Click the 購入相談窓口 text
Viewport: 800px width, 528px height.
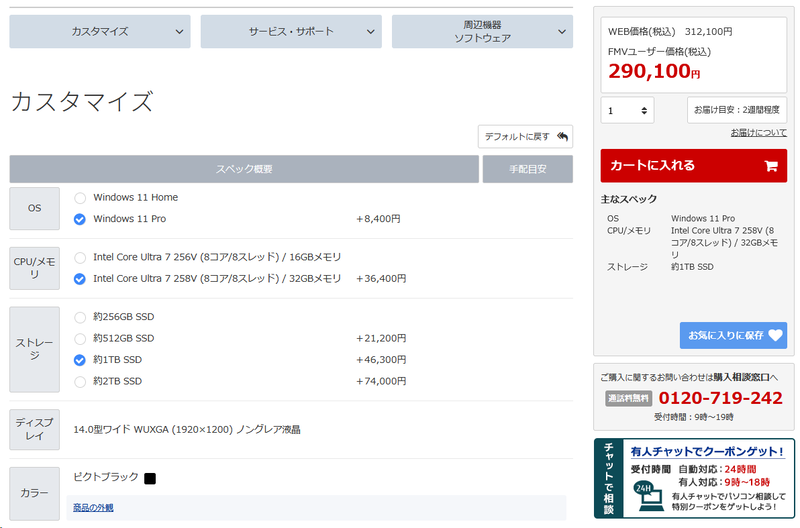click(741, 378)
